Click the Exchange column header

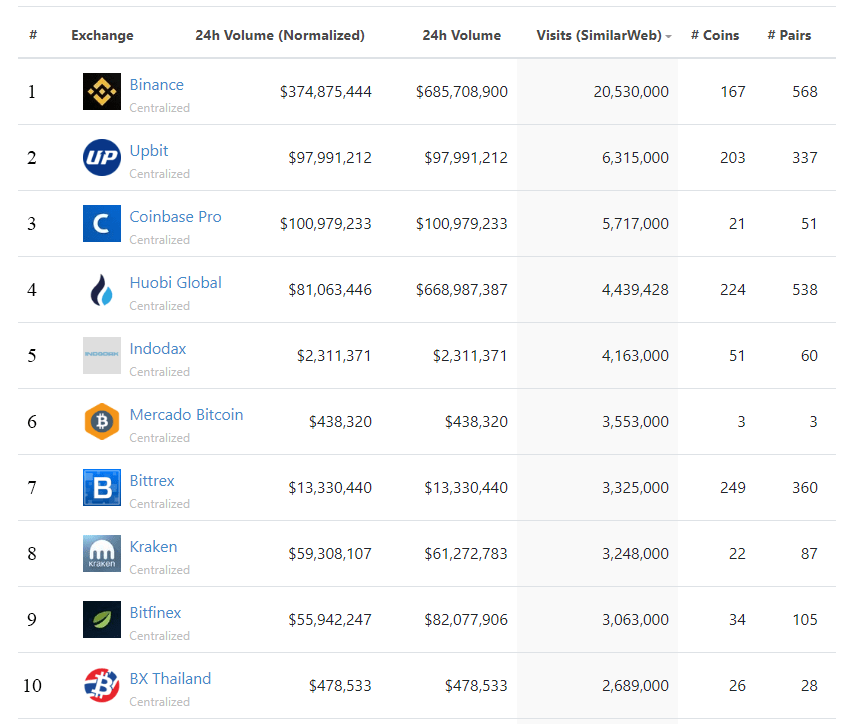pyautogui.click(x=102, y=35)
